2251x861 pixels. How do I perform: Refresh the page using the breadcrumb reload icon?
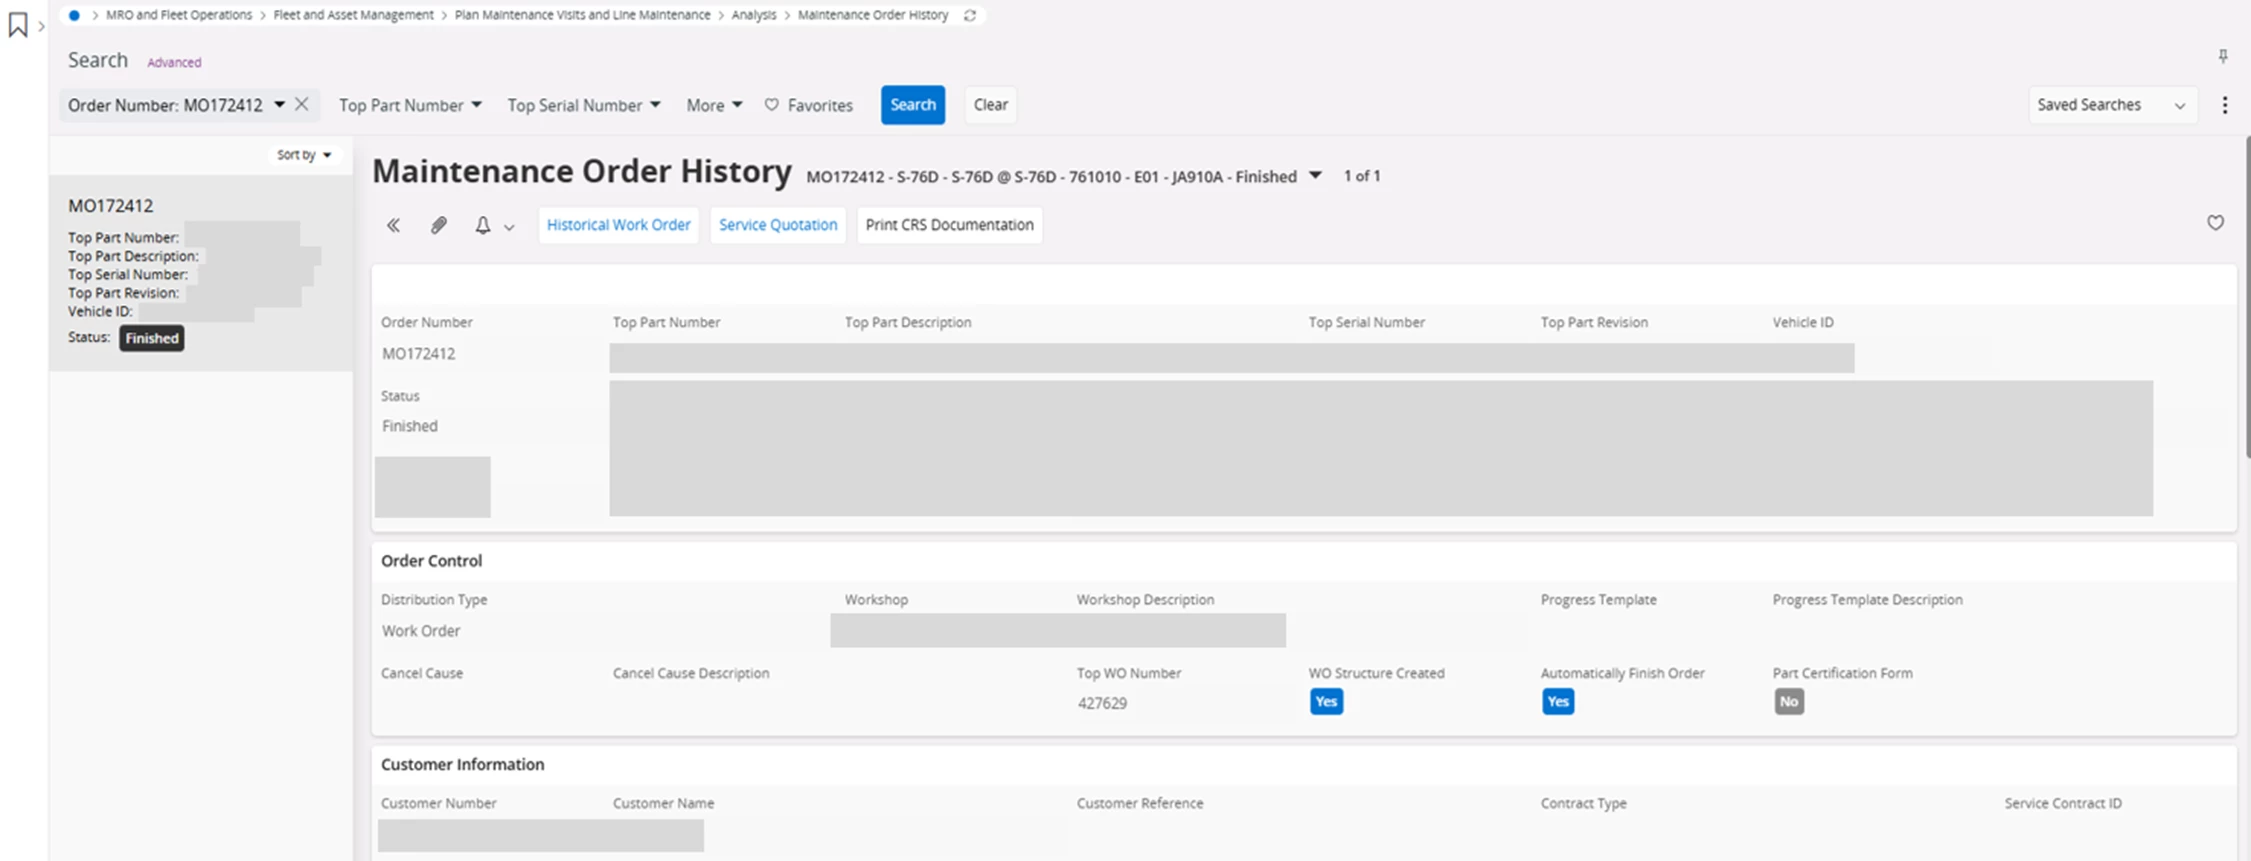click(969, 15)
